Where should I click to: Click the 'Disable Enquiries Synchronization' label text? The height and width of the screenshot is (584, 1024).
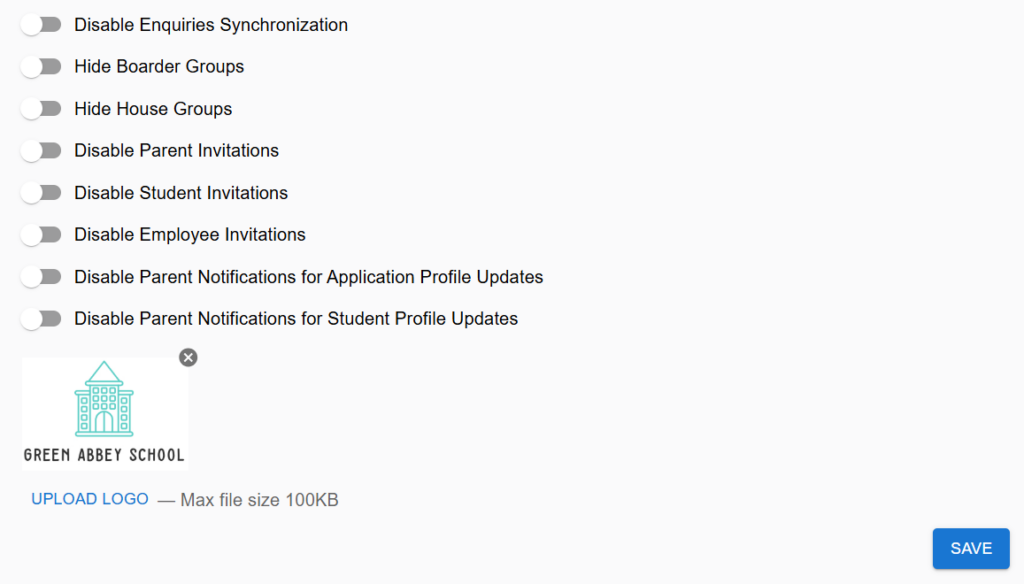pos(211,25)
